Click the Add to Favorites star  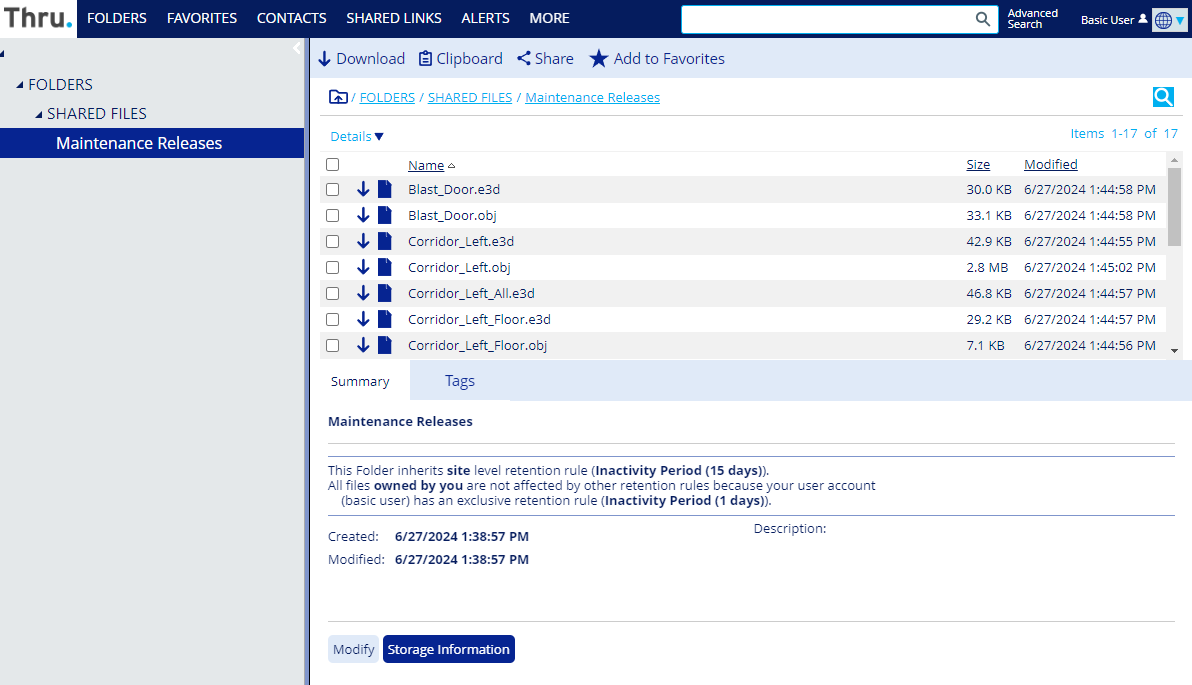coord(598,59)
